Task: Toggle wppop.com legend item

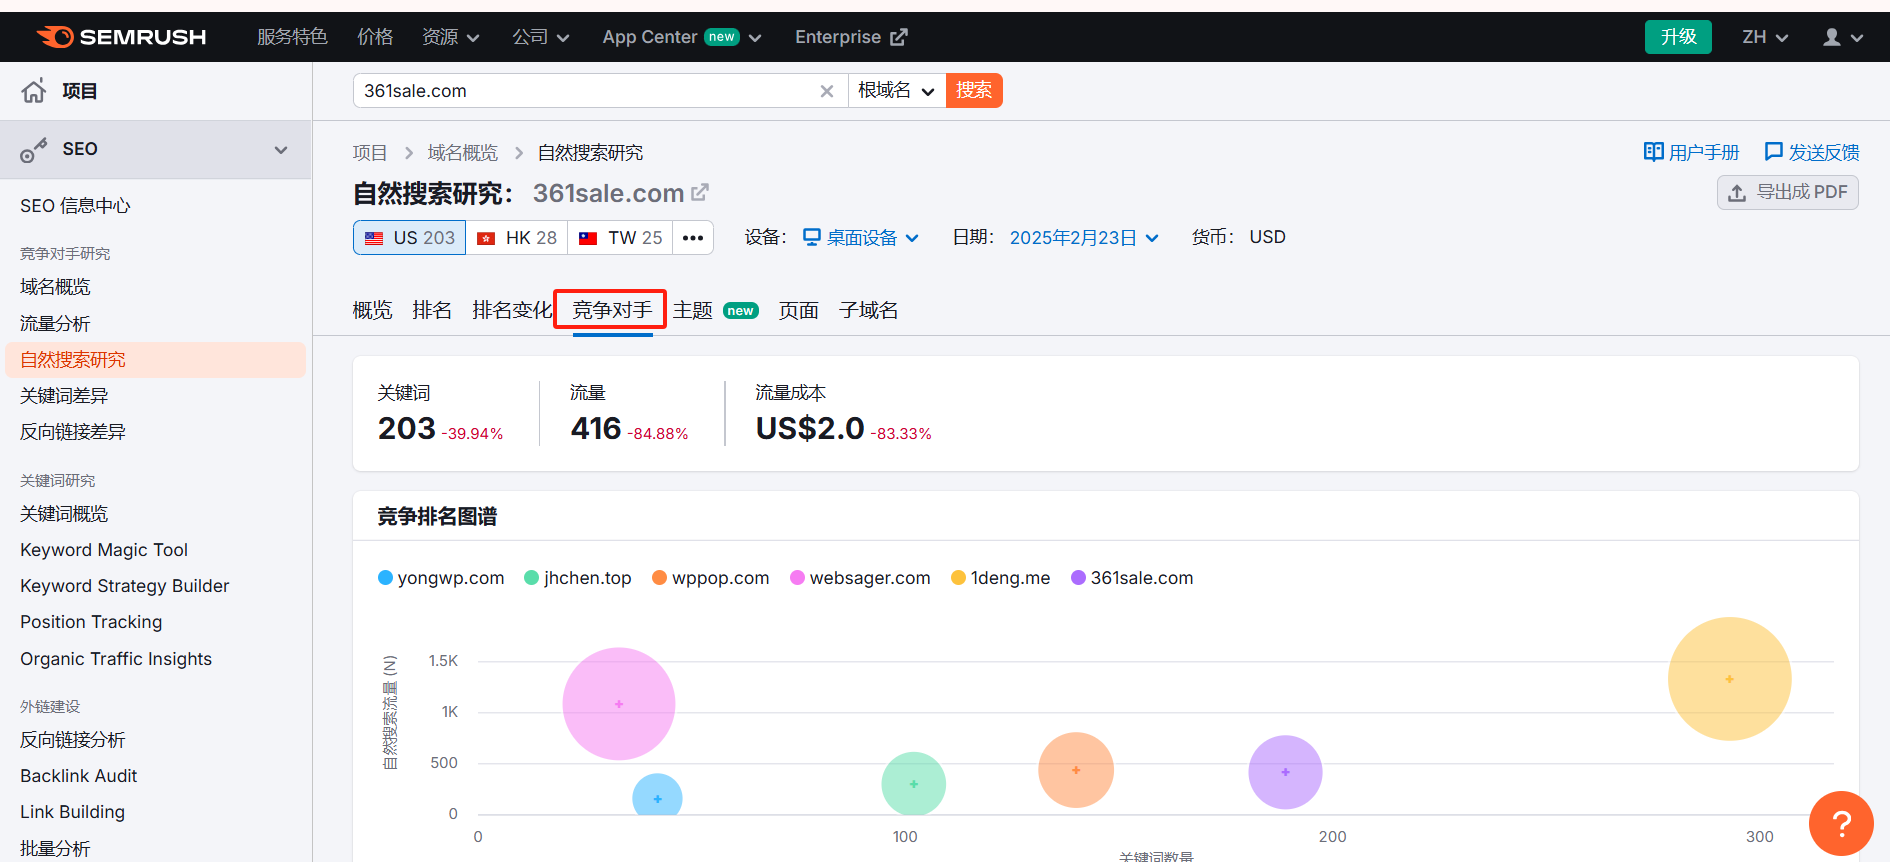Action: pyautogui.click(x=711, y=578)
